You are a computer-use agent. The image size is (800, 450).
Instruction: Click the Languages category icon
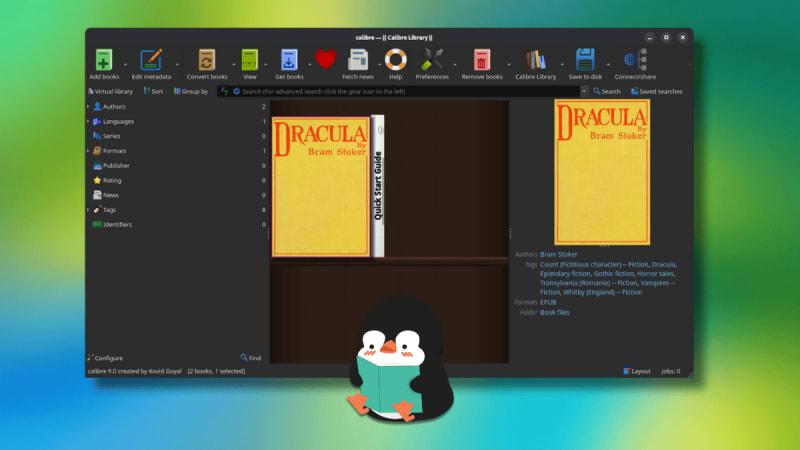[97, 121]
